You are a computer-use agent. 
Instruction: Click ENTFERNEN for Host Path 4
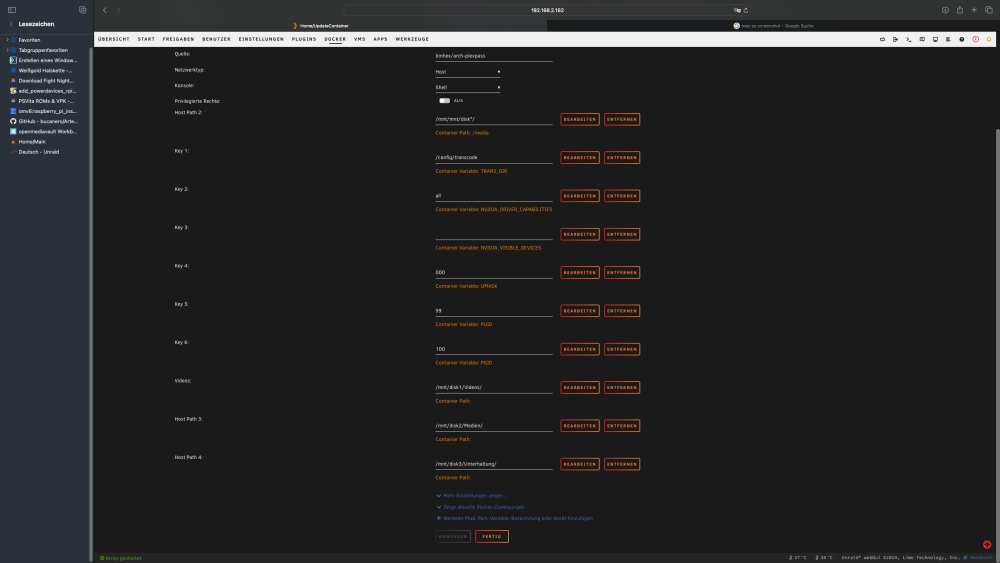tap(622, 464)
